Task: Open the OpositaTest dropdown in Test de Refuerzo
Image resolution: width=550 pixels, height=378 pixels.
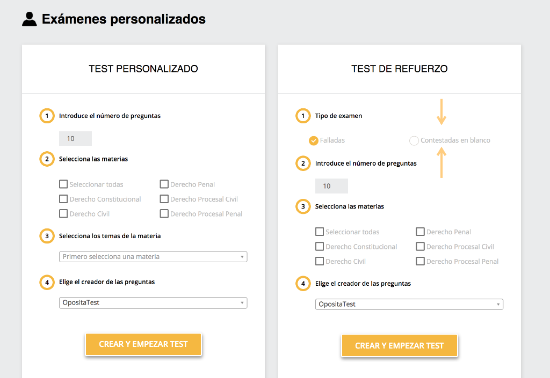Action: [x=409, y=304]
